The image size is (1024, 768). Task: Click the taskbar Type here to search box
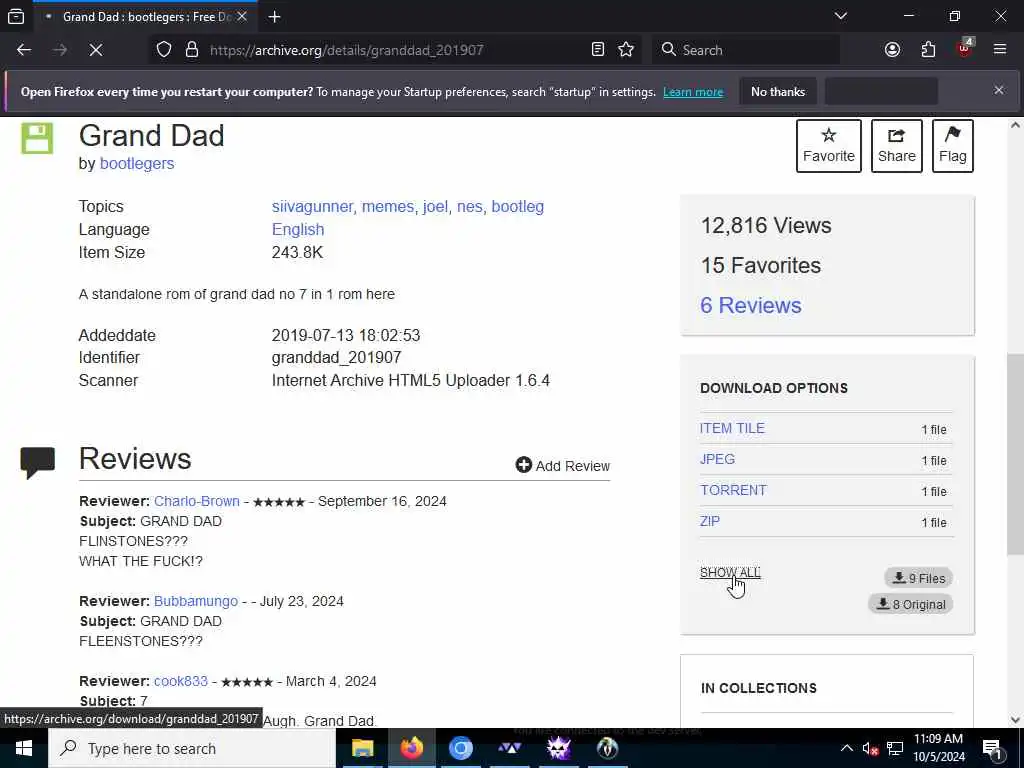click(192, 748)
